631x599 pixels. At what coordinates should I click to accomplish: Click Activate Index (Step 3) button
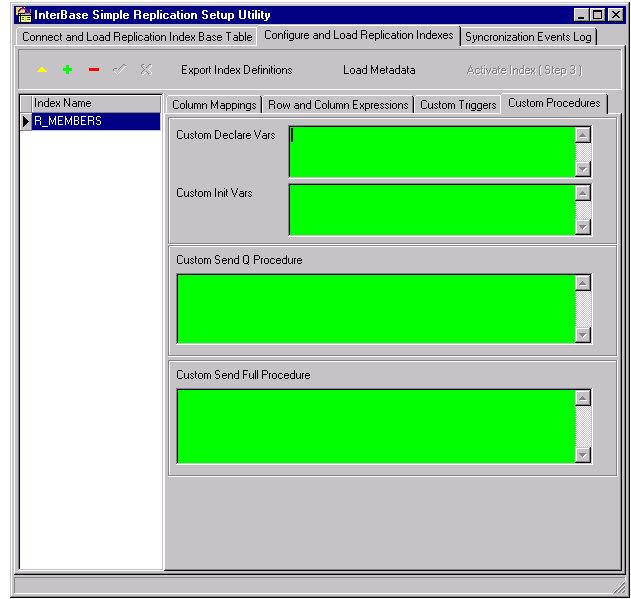tap(524, 70)
